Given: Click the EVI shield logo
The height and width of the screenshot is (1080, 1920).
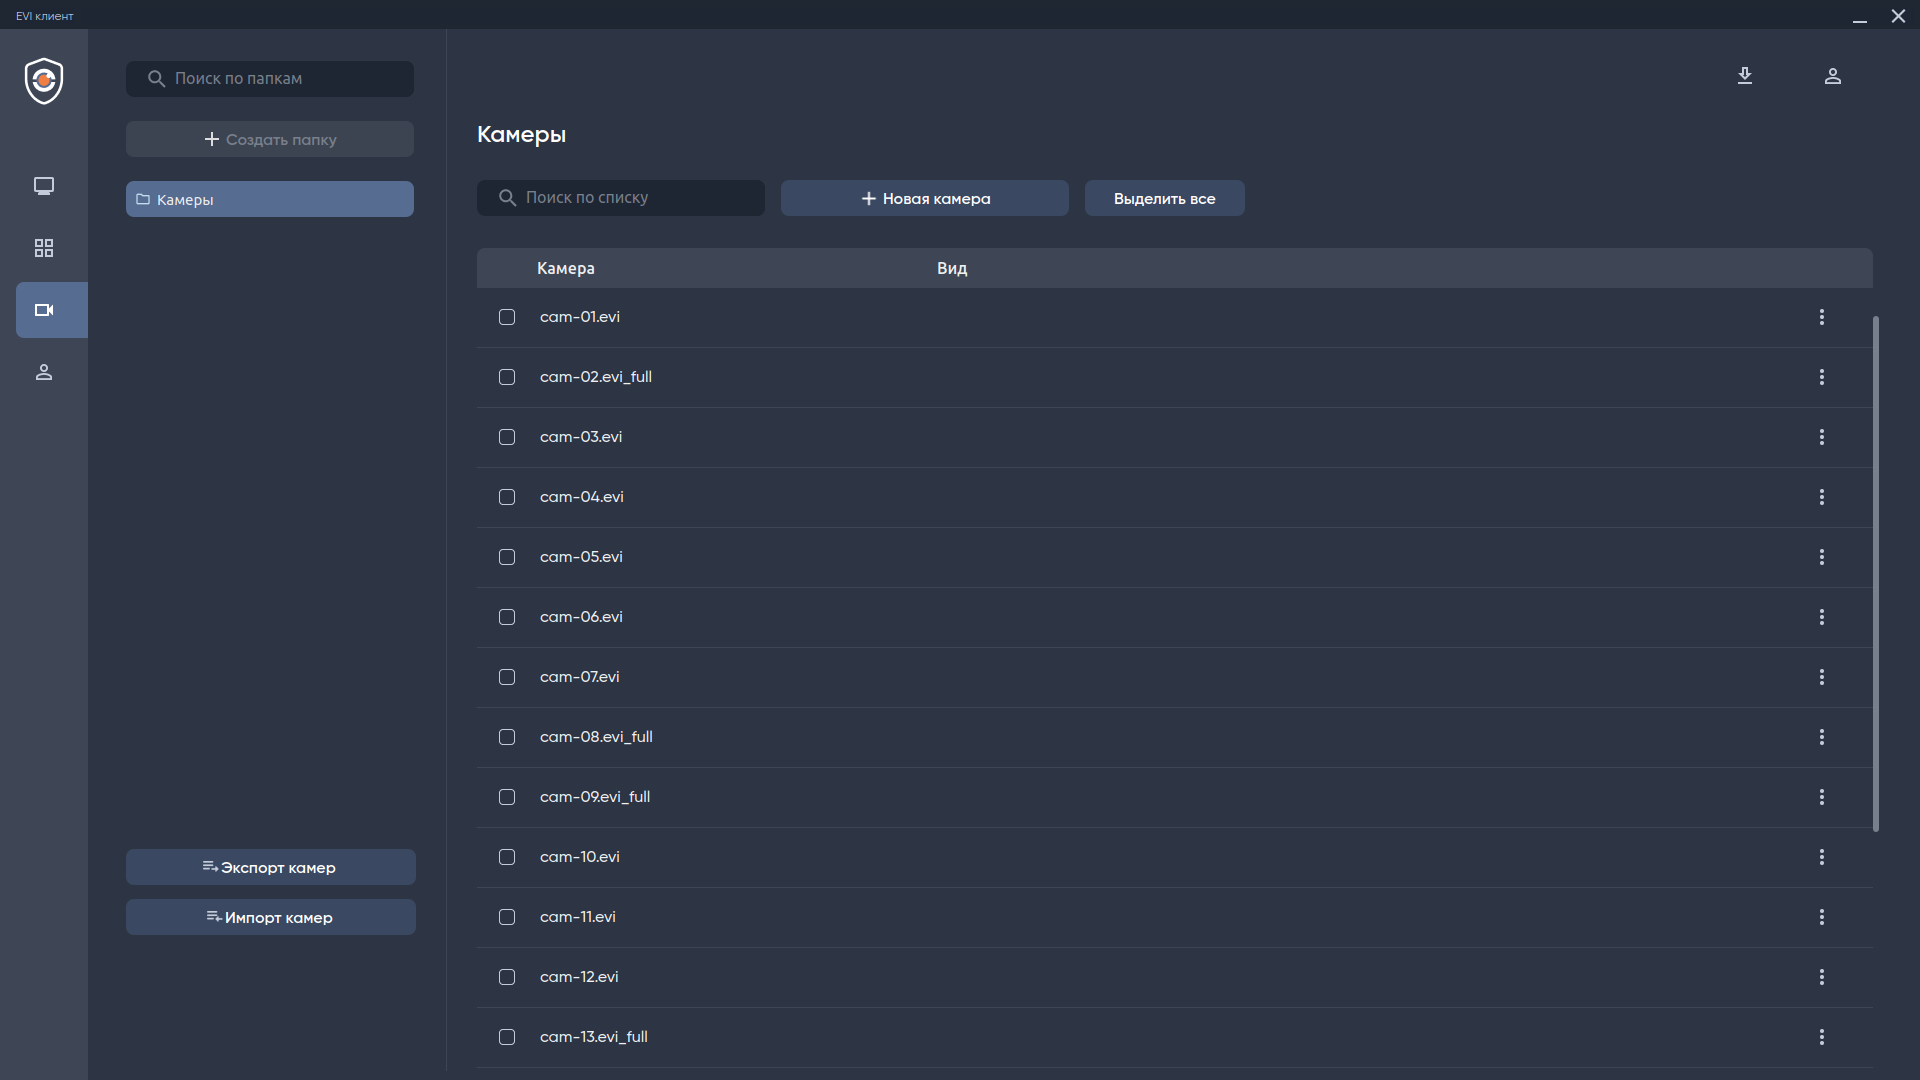Looking at the screenshot, I should 44,81.
